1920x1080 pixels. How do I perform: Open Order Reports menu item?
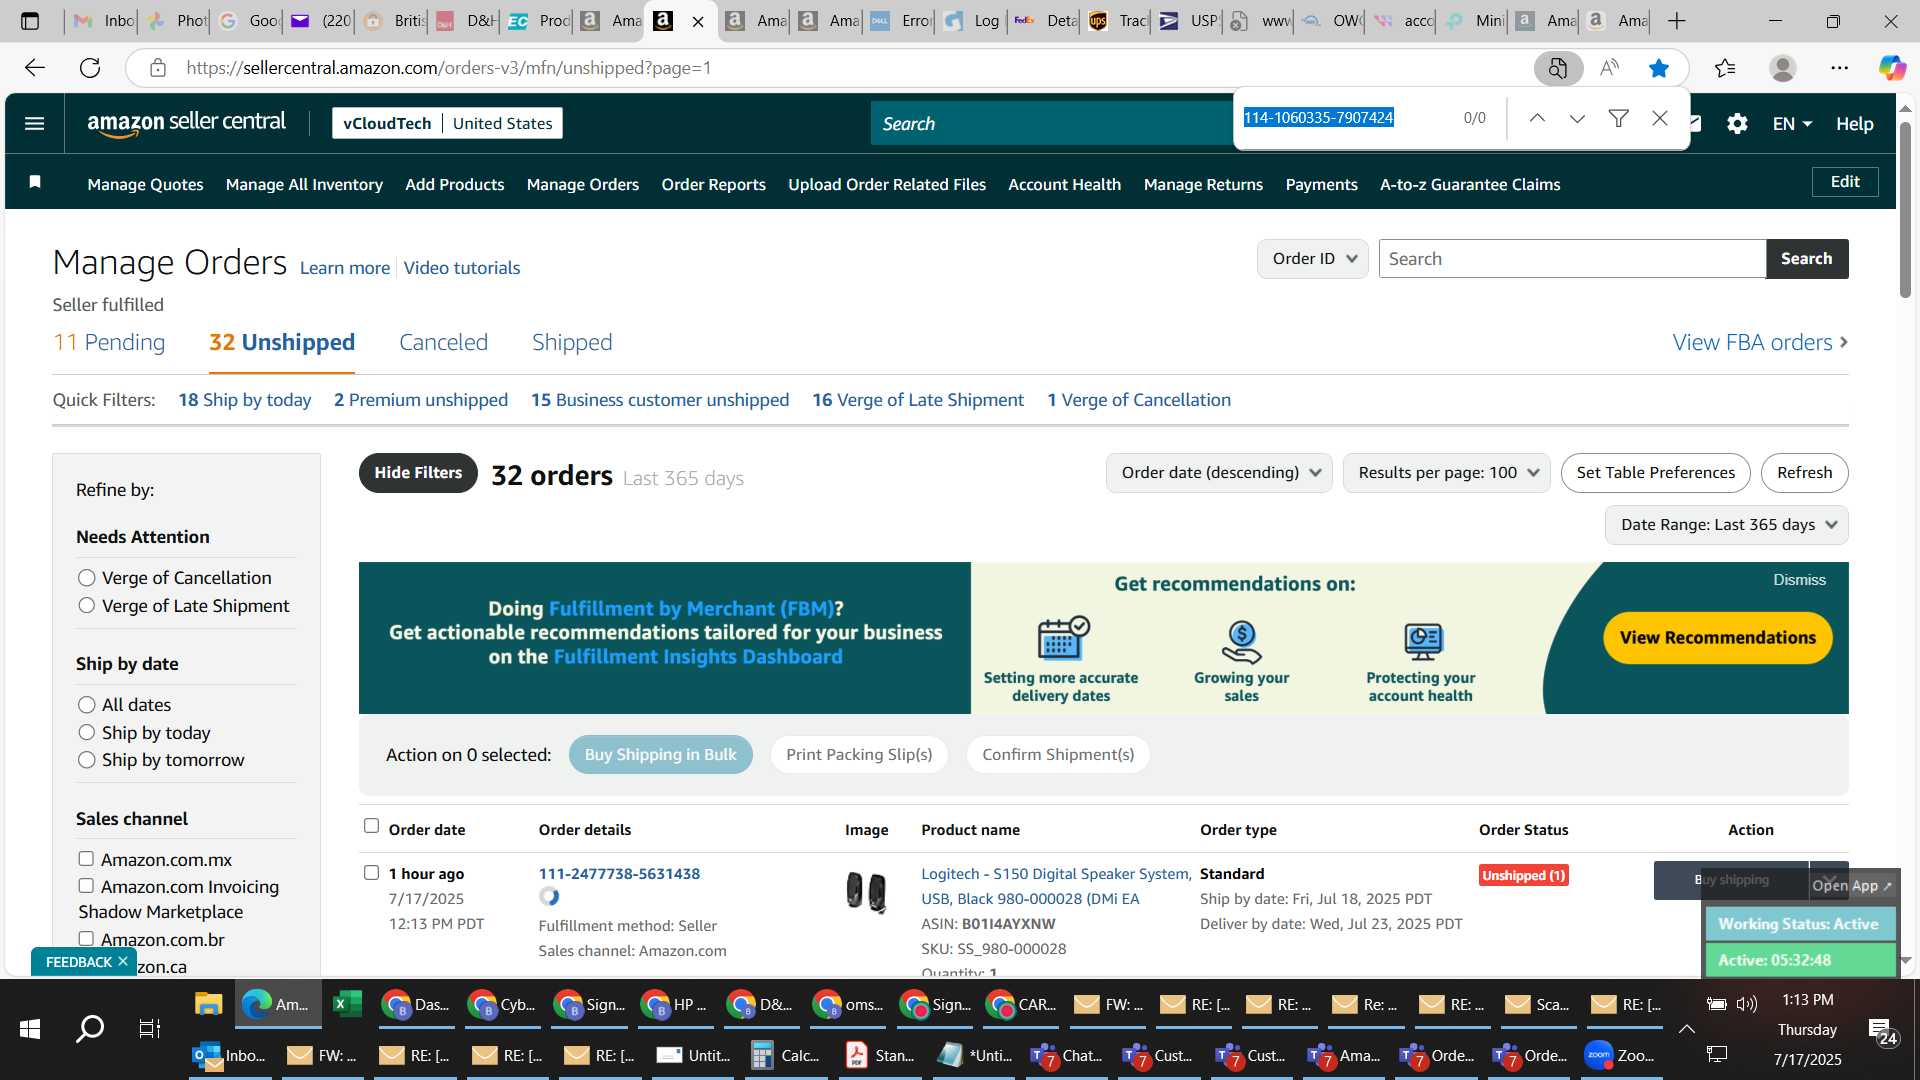pyautogui.click(x=713, y=184)
